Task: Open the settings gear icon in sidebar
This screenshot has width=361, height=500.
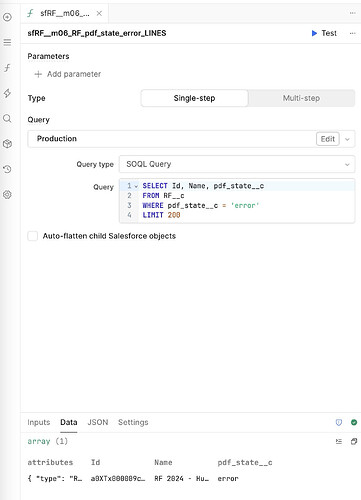Action: tap(7, 195)
